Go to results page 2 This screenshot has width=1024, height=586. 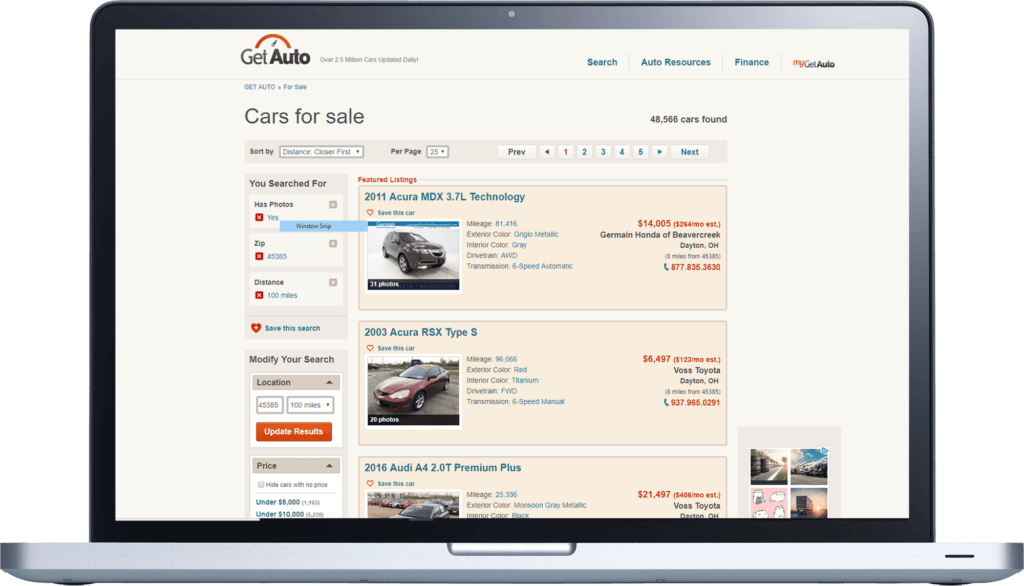(x=584, y=152)
